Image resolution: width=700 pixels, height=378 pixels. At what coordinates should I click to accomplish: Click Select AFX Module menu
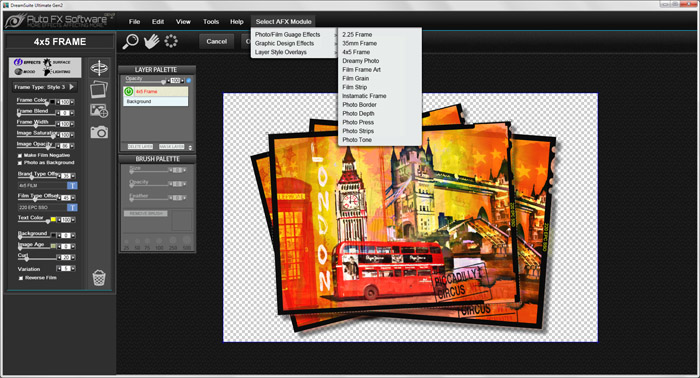pyautogui.click(x=283, y=21)
